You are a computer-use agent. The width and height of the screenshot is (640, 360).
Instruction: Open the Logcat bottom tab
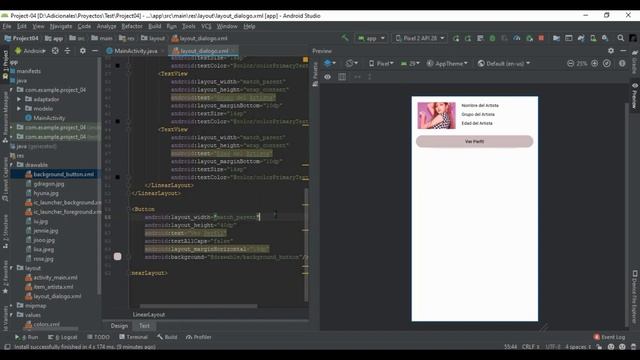[62, 337]
